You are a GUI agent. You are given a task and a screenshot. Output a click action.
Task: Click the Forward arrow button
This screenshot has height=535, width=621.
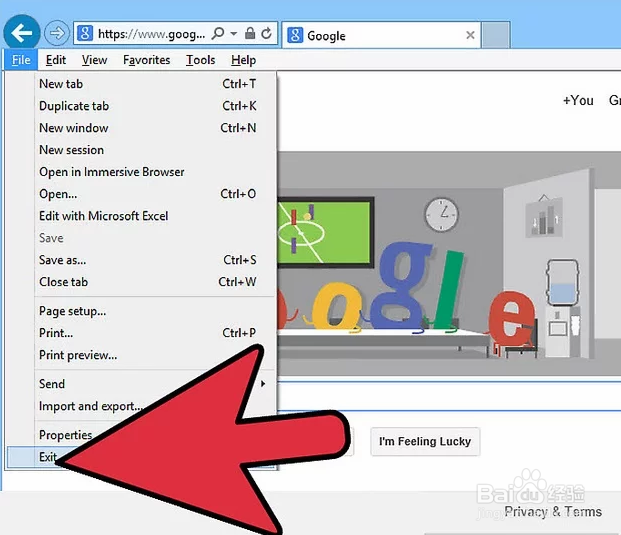point(56,33)
